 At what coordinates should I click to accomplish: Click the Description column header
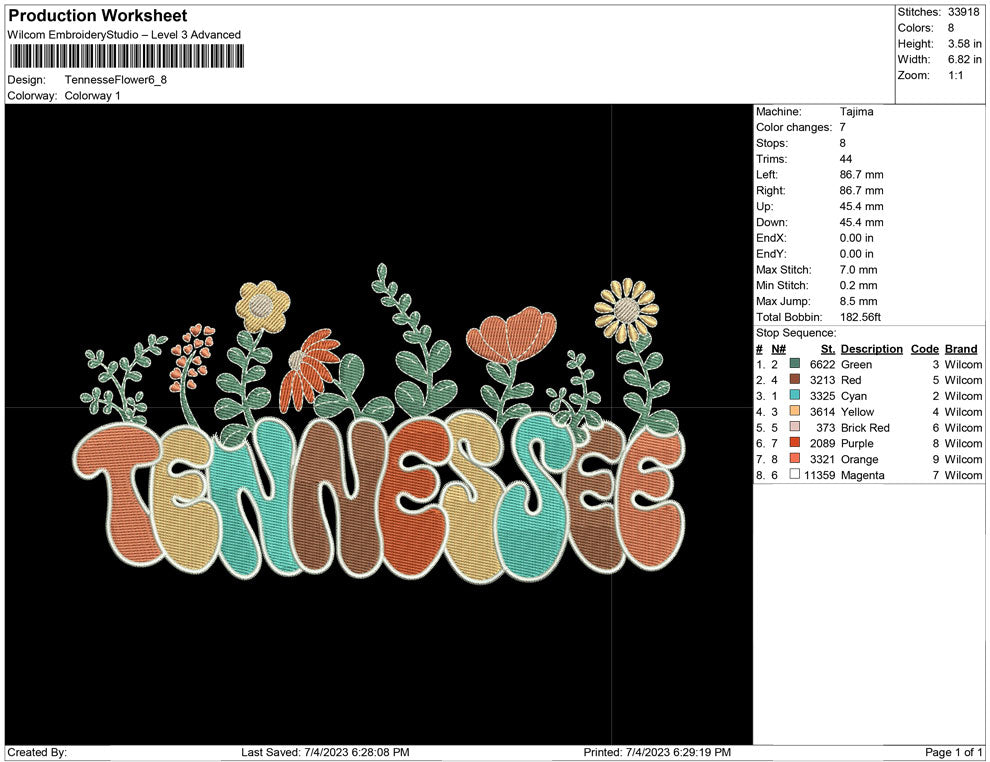pos(872,349)
